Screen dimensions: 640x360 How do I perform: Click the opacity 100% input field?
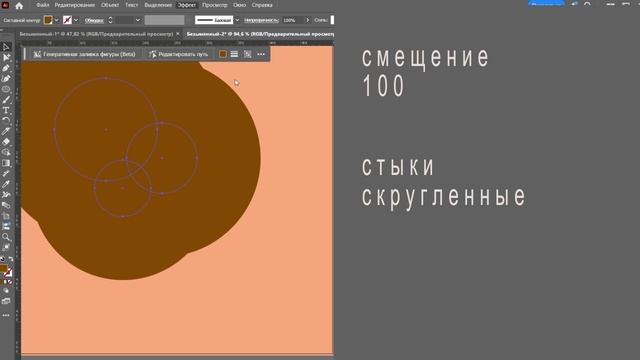click(x=293, y=20)
